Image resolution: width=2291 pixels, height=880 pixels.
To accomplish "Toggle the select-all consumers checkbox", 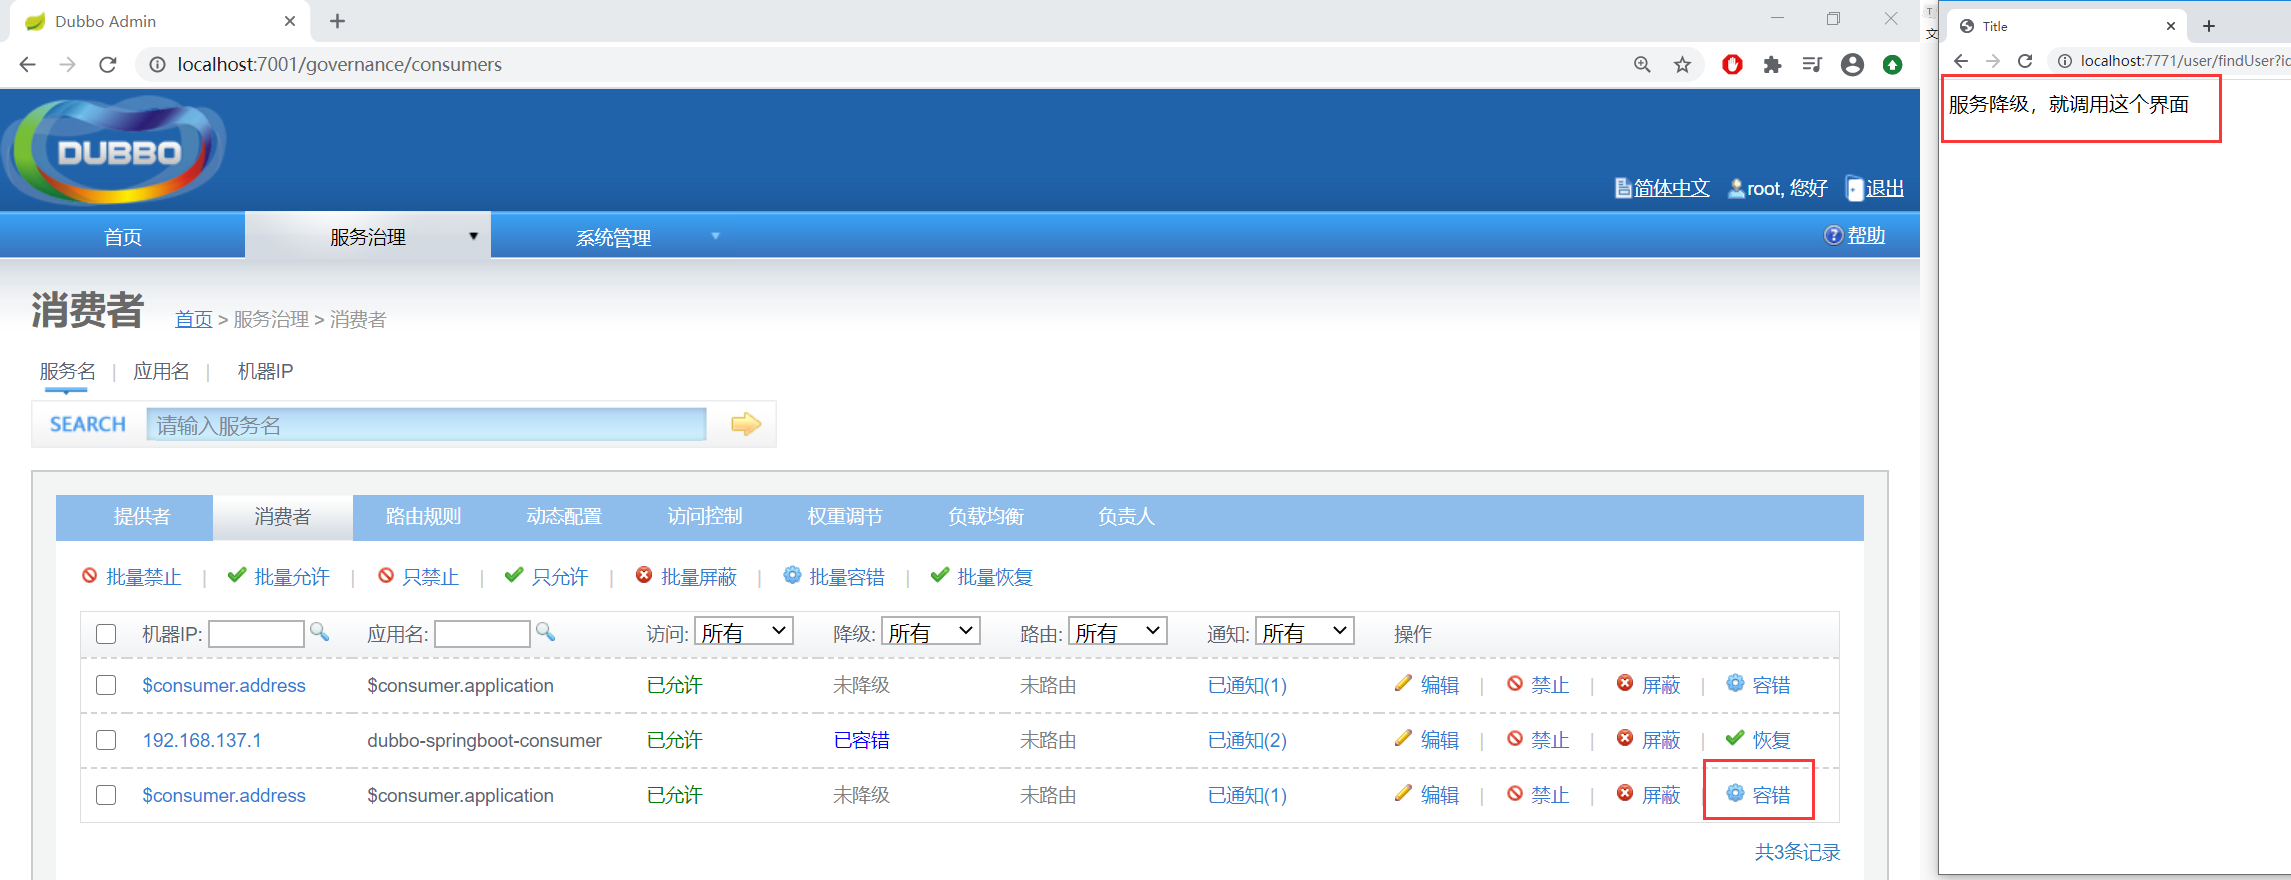I will click(106, 634).
